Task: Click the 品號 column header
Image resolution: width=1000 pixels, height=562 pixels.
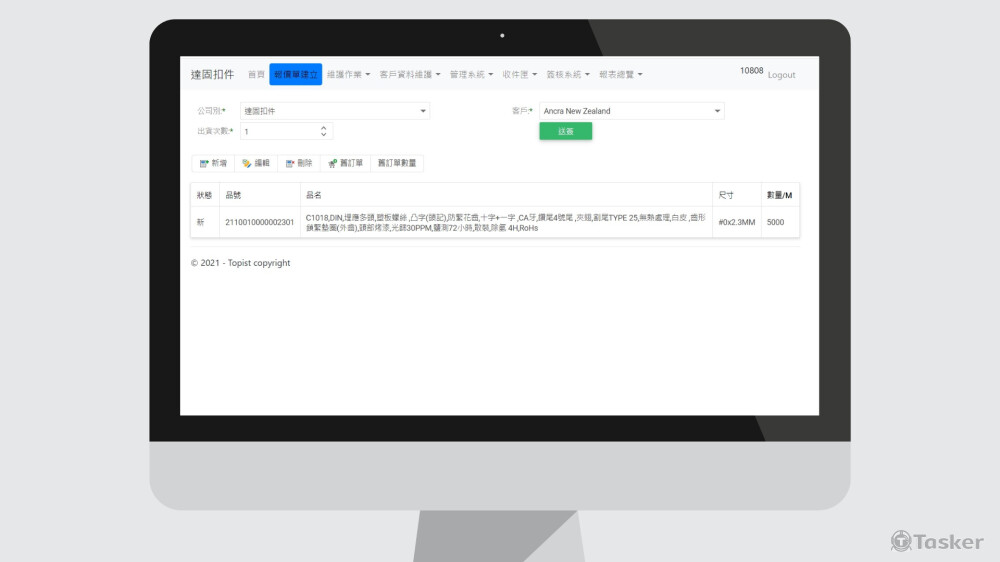Action: point(260,195)
